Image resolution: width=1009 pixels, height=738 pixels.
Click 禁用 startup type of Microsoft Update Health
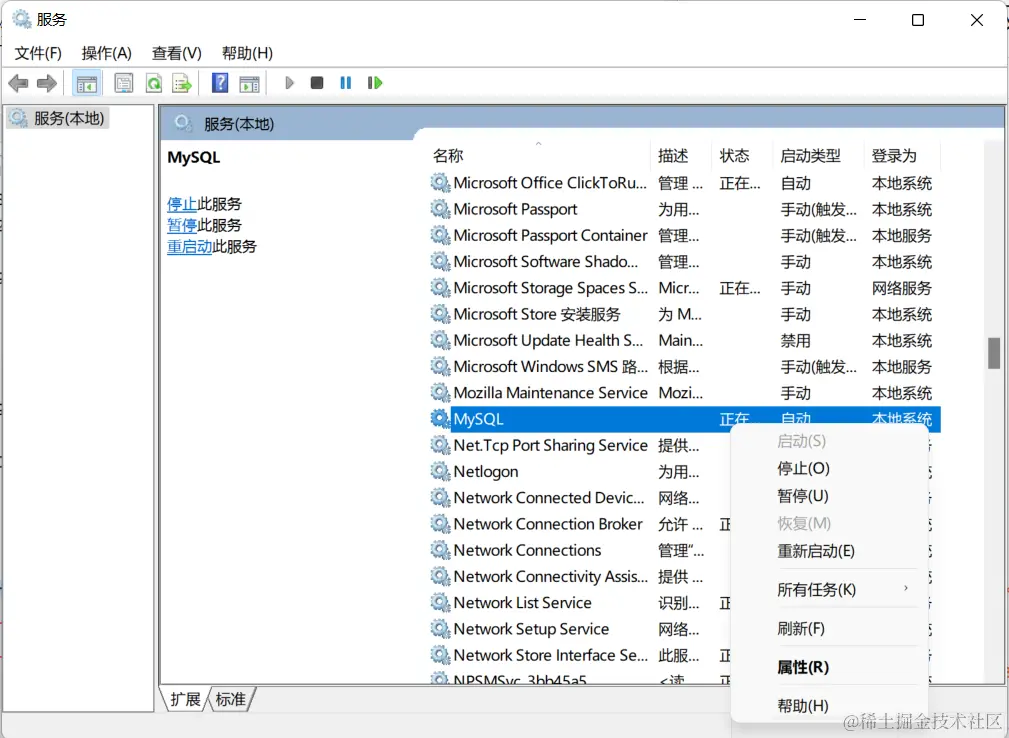pos(795,340)
